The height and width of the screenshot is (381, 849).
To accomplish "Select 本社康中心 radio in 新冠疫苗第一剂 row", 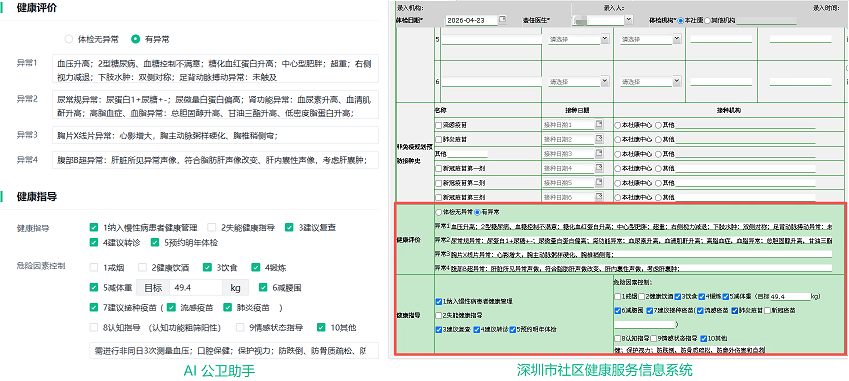I will coord(618,169).
